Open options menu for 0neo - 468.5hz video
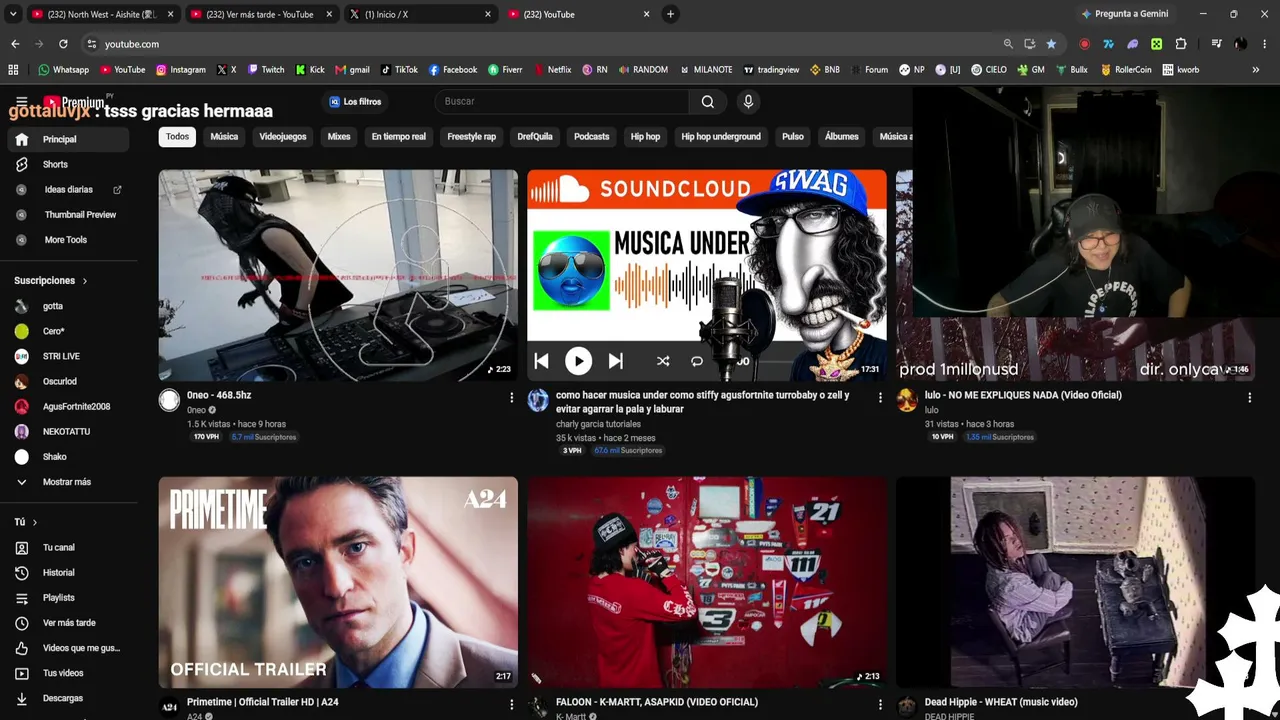The width and height of the screenshot is (1280, 720). pyautogui.click(x=511, y=398)
